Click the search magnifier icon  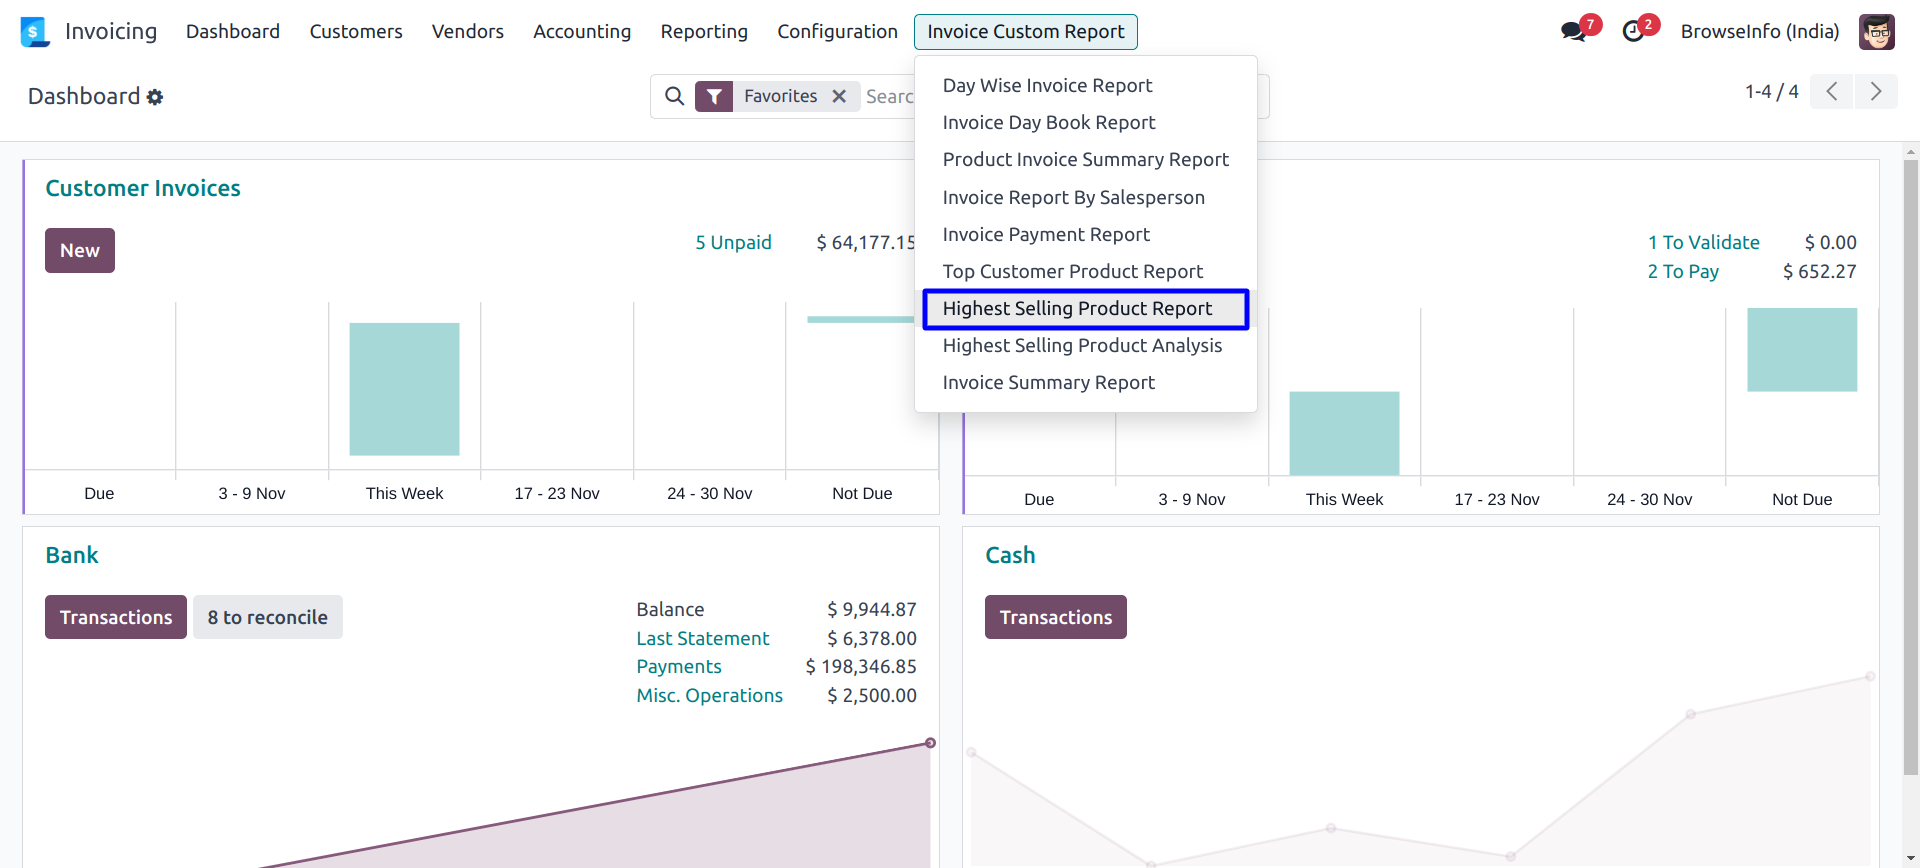675,96
